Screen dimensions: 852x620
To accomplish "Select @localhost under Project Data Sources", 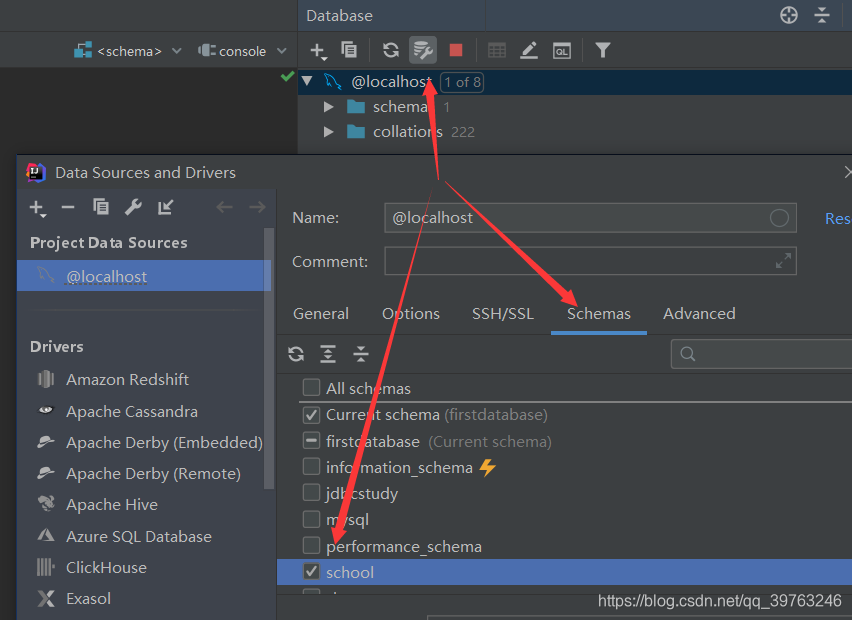I will [143, 276].
